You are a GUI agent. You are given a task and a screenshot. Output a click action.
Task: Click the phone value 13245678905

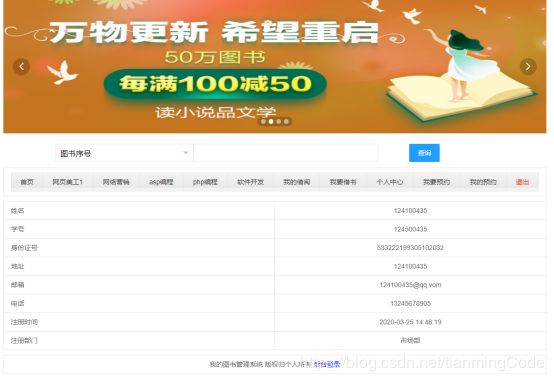click(x=410, y=303)
